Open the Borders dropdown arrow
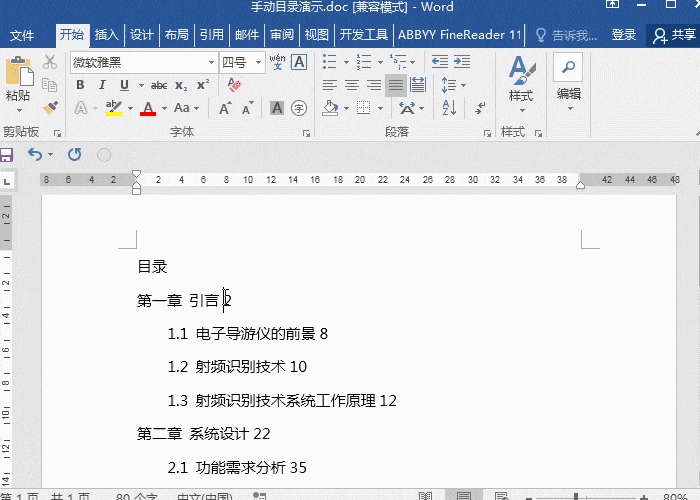The width and height of the screenshot is (700, 500). click(x=380, y=108)
